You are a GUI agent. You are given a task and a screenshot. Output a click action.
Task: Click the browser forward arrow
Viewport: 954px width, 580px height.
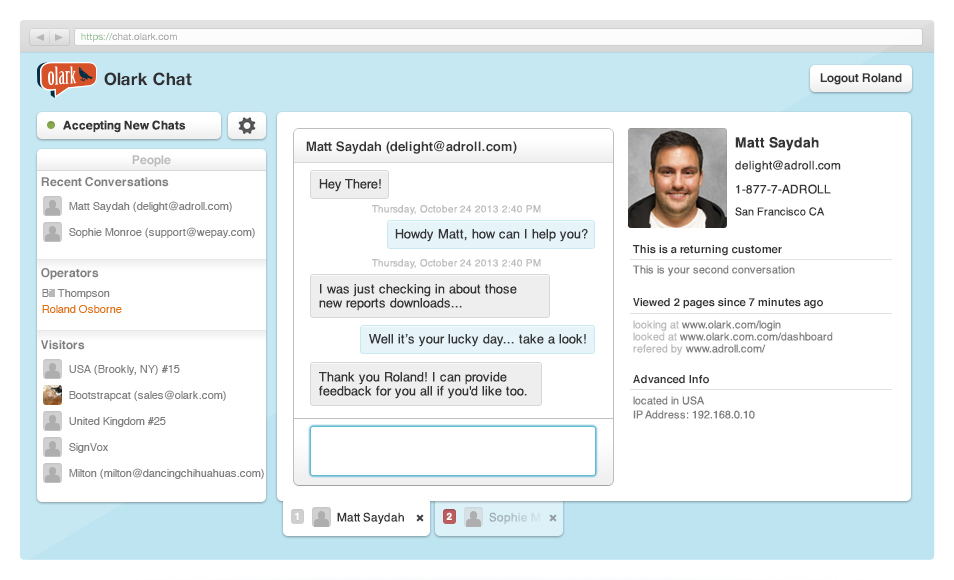59,37
